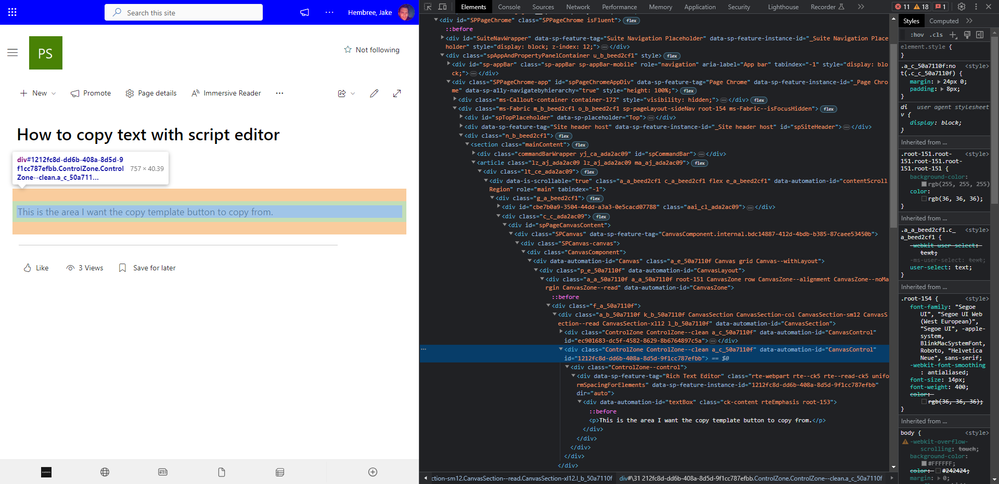Viewport: 999px width, 484px height.
Task: Show more DevTools tabs with double chevron
Action: [x=861, y=7]
